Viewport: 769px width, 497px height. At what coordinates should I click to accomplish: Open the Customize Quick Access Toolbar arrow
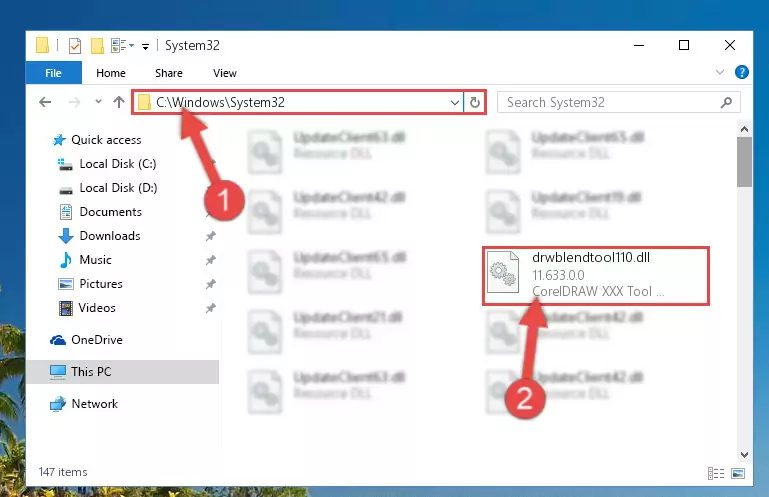[x=145, y=46]
